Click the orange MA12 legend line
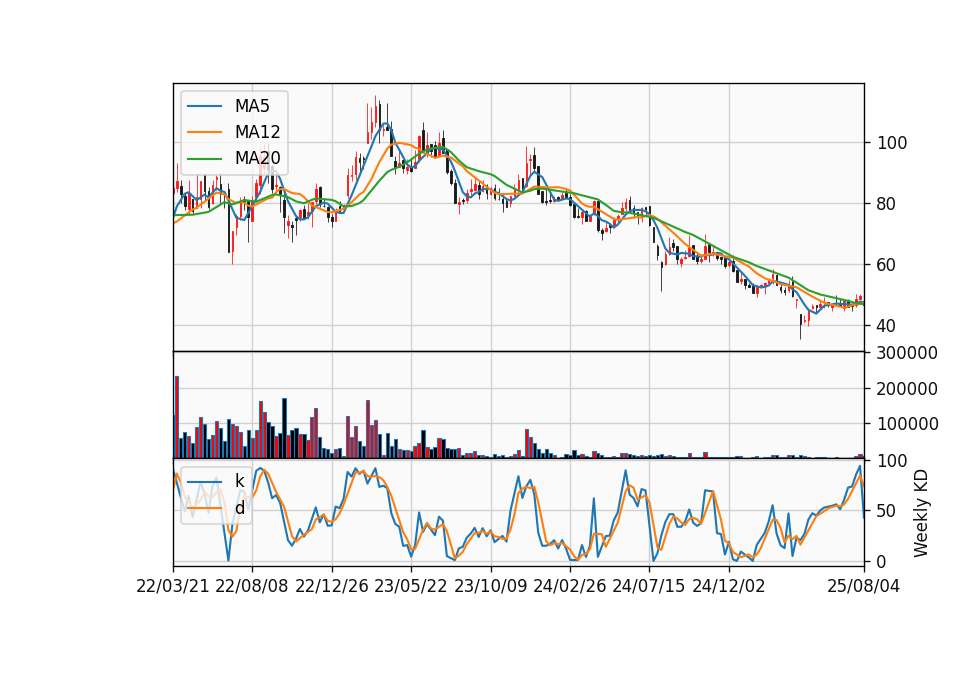This screenshot has height=690, width=960. pyautogui.click(x=204, y=132)
